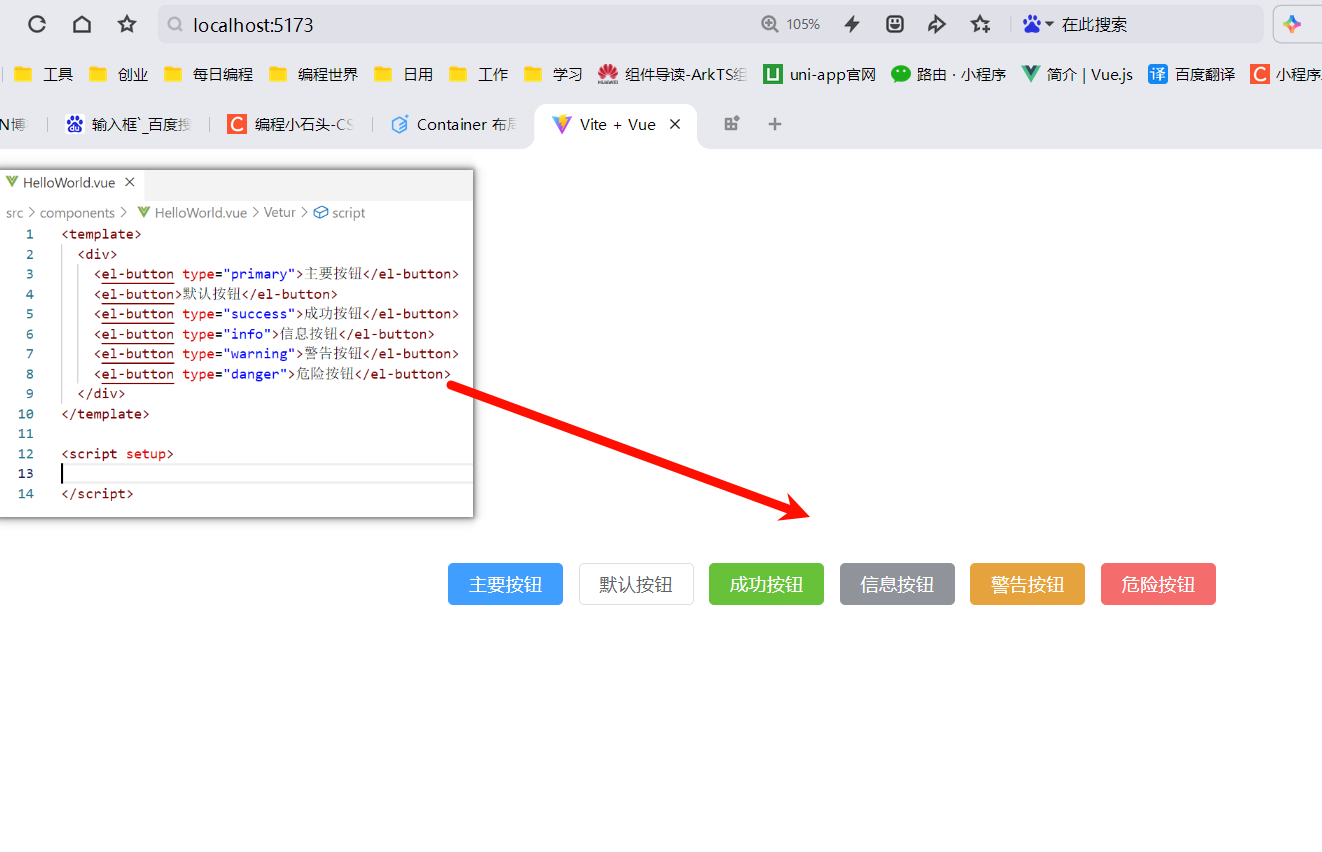
Task: Click the zoom 105% magnifier icon
Action: [x=770, y=24]
